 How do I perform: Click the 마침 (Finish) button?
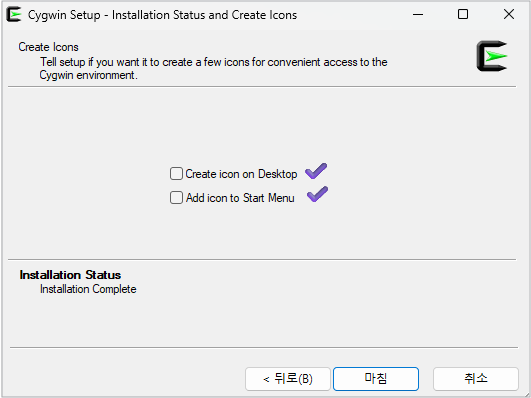pyautogui.click(x=376, y=379)
